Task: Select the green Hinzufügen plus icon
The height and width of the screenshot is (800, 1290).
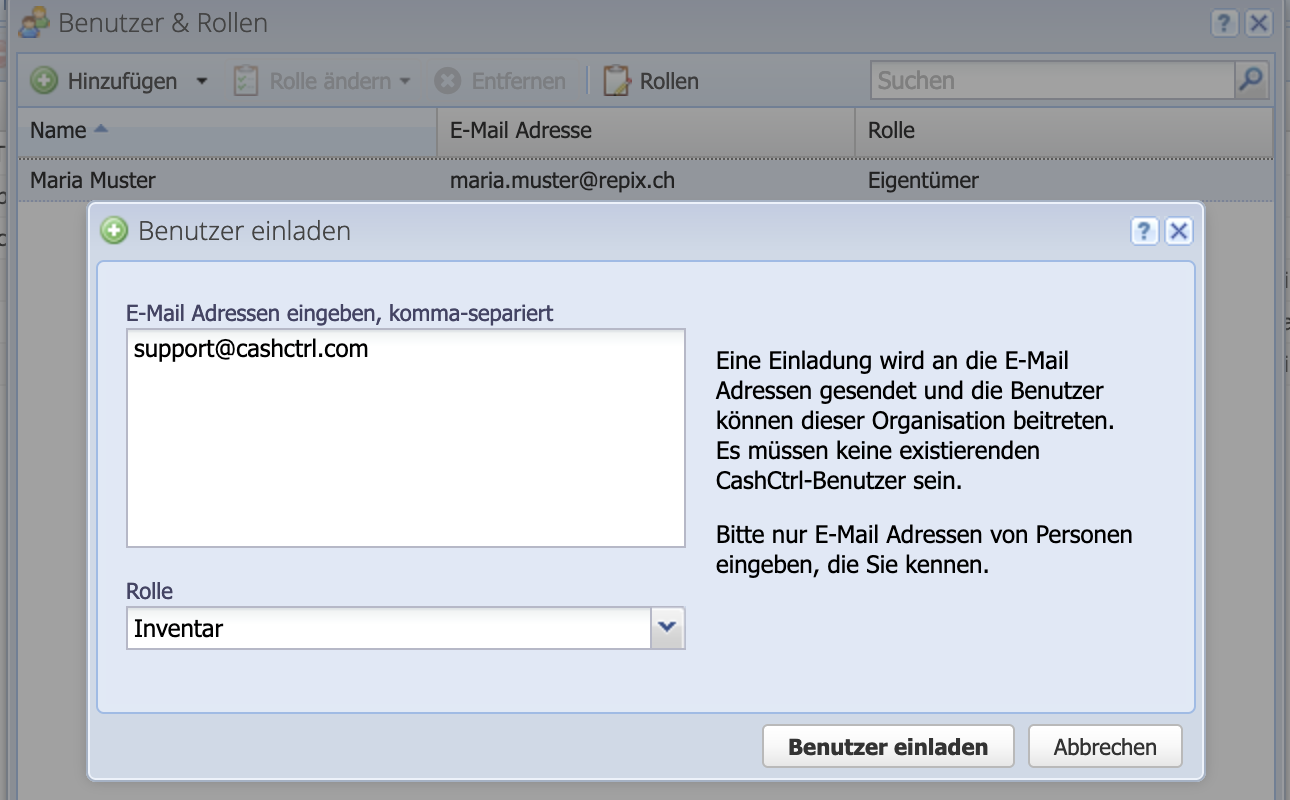Action: coord(42,80)
